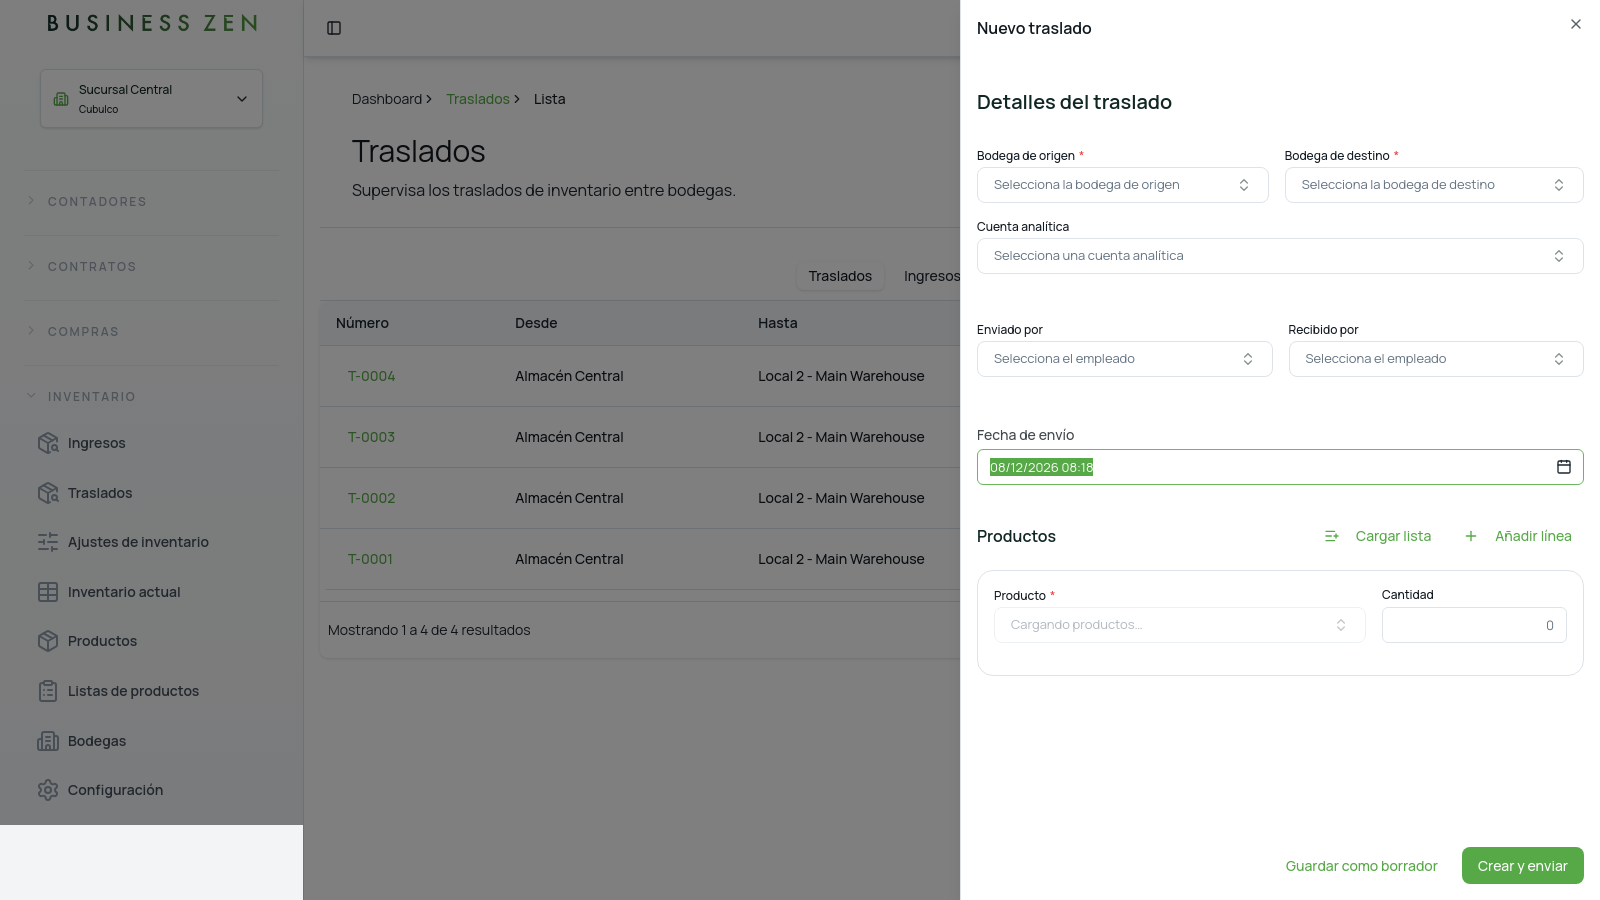Open Bodegas icon in sidebar
The height and width of the screenshot is (900, 1600).
(48, 741)
